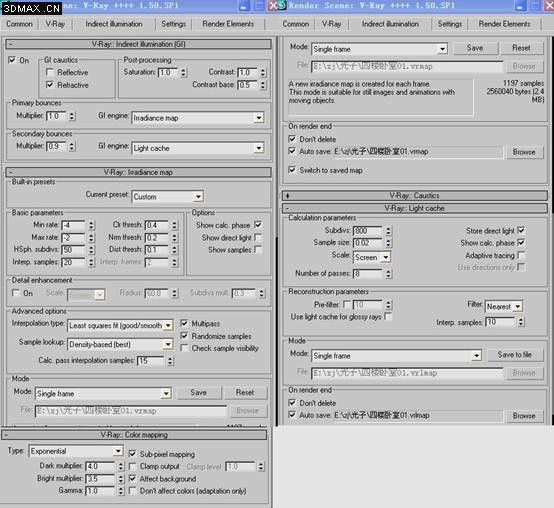This screenshot has height=508, width=554.
Task: Click Save button in right window Mode
Action: [x=475, y=48]
